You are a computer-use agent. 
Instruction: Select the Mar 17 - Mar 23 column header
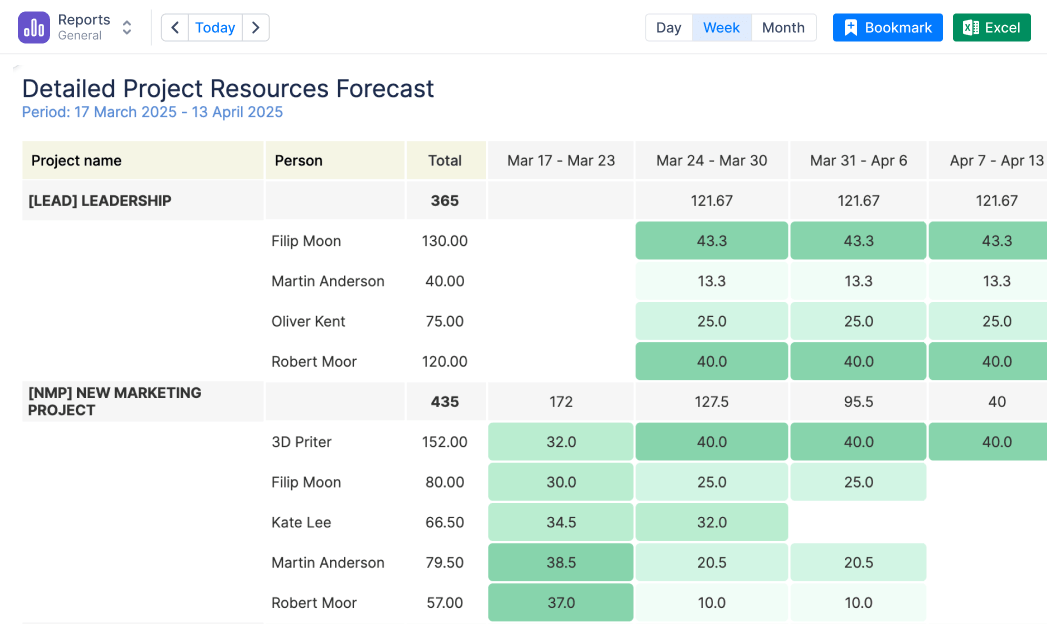point(561,160)
